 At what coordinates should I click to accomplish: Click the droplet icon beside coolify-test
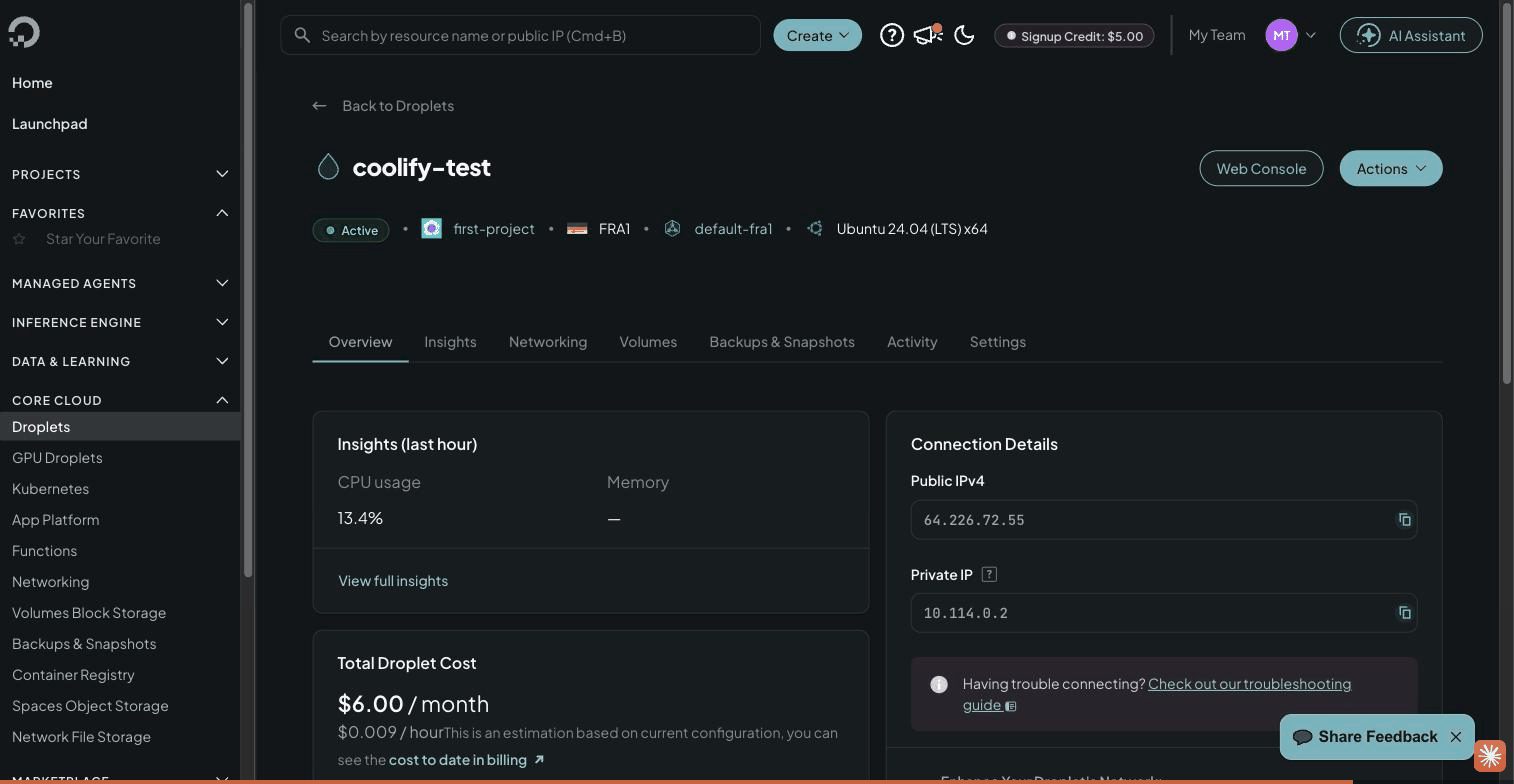coord(328,167)
